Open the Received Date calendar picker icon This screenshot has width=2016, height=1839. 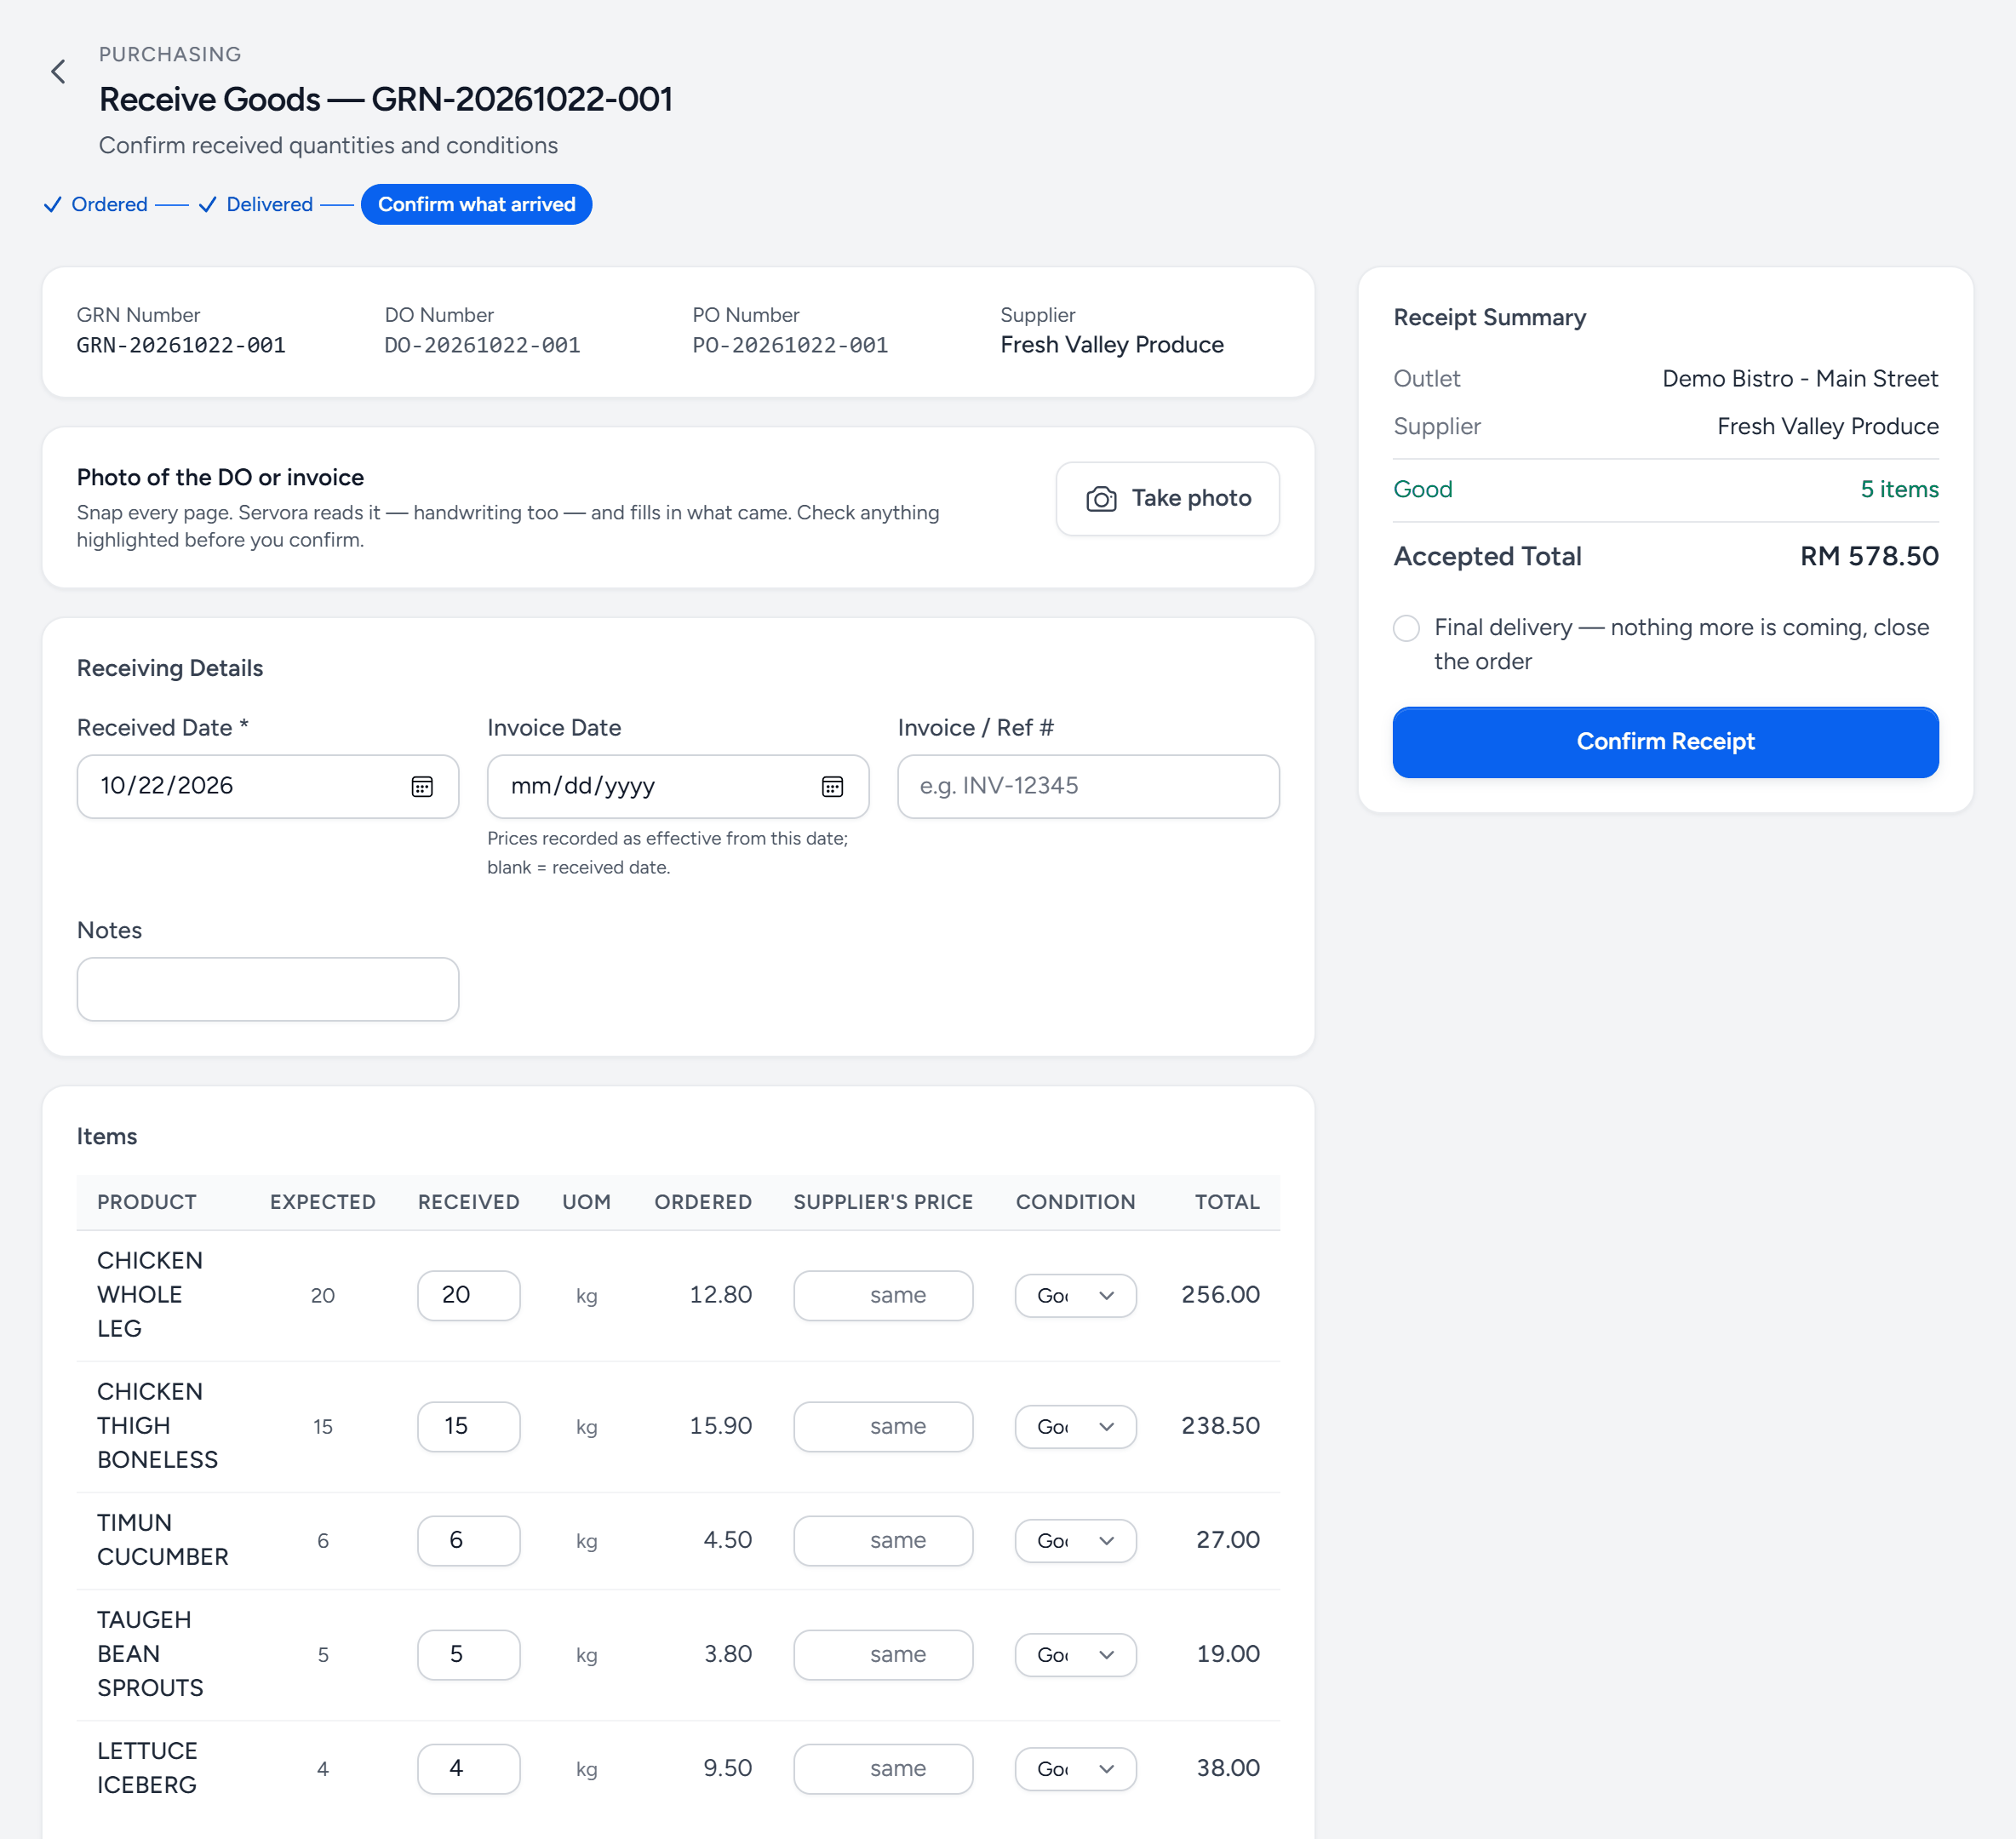422,787
